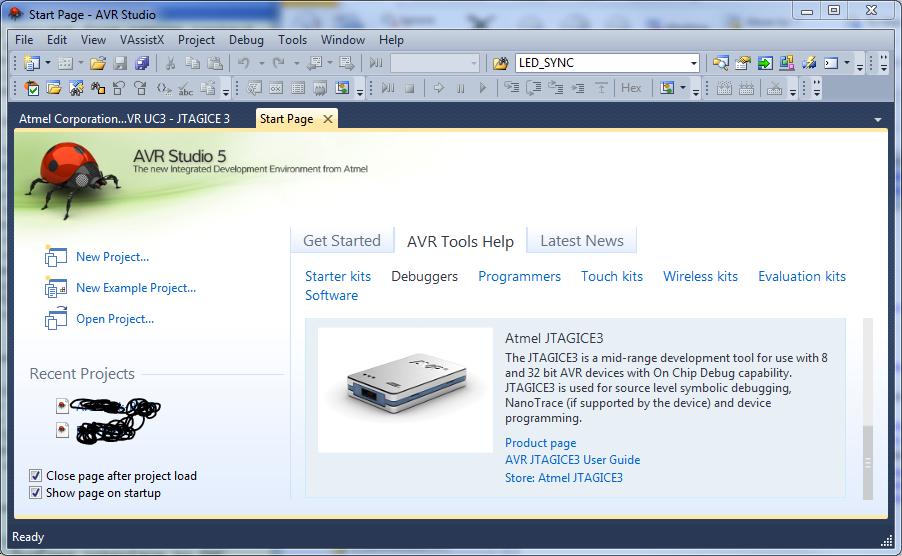Click the Undo arrow icon
Screen dimensions: 902x556
(244, 63)
